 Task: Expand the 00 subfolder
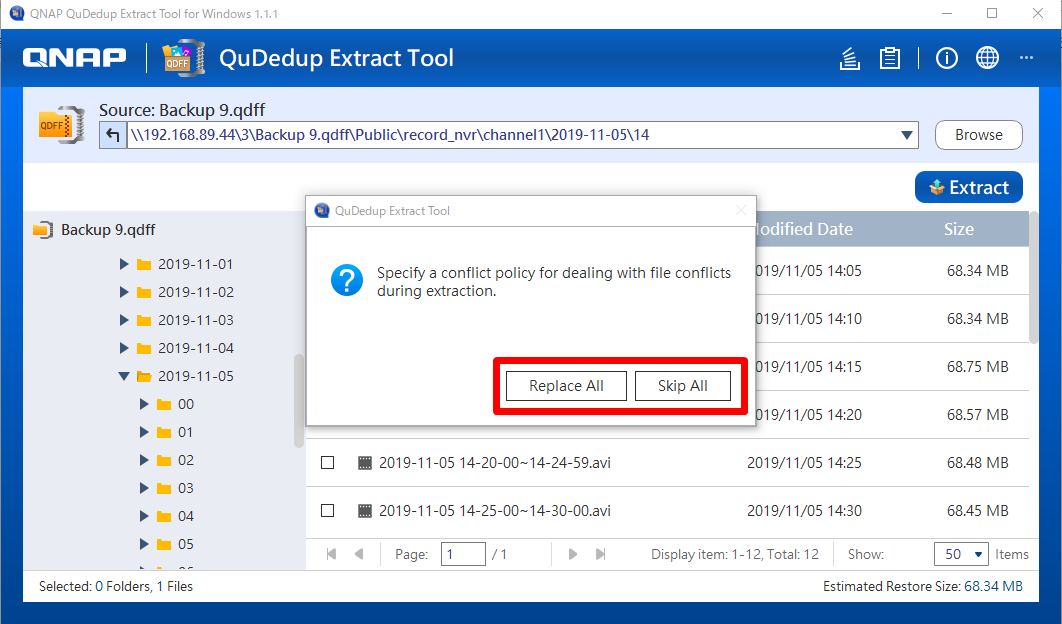tap(144, 404)
